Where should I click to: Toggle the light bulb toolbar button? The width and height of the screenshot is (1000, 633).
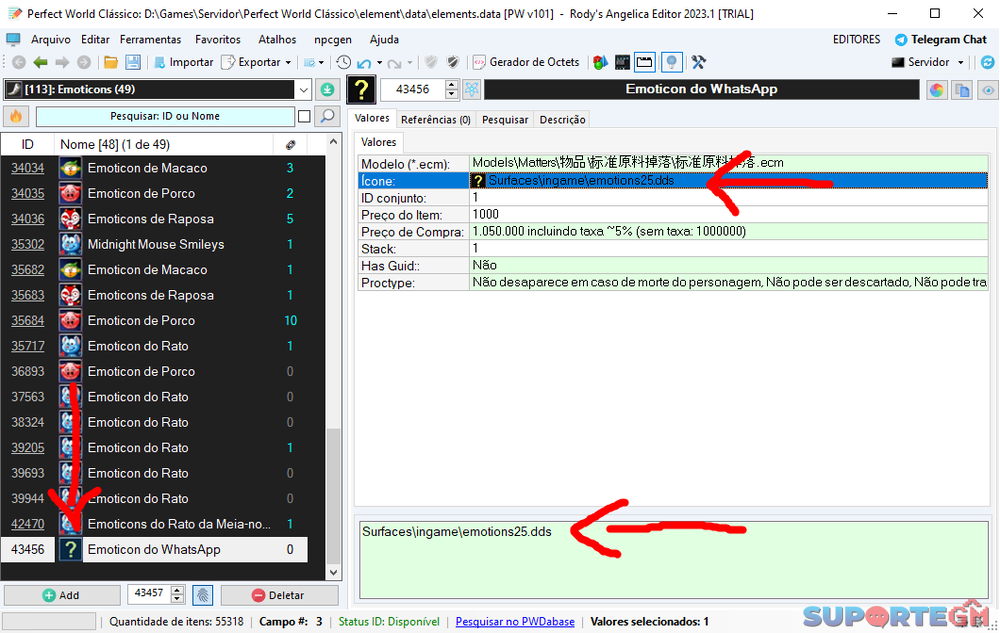(672, 62)
